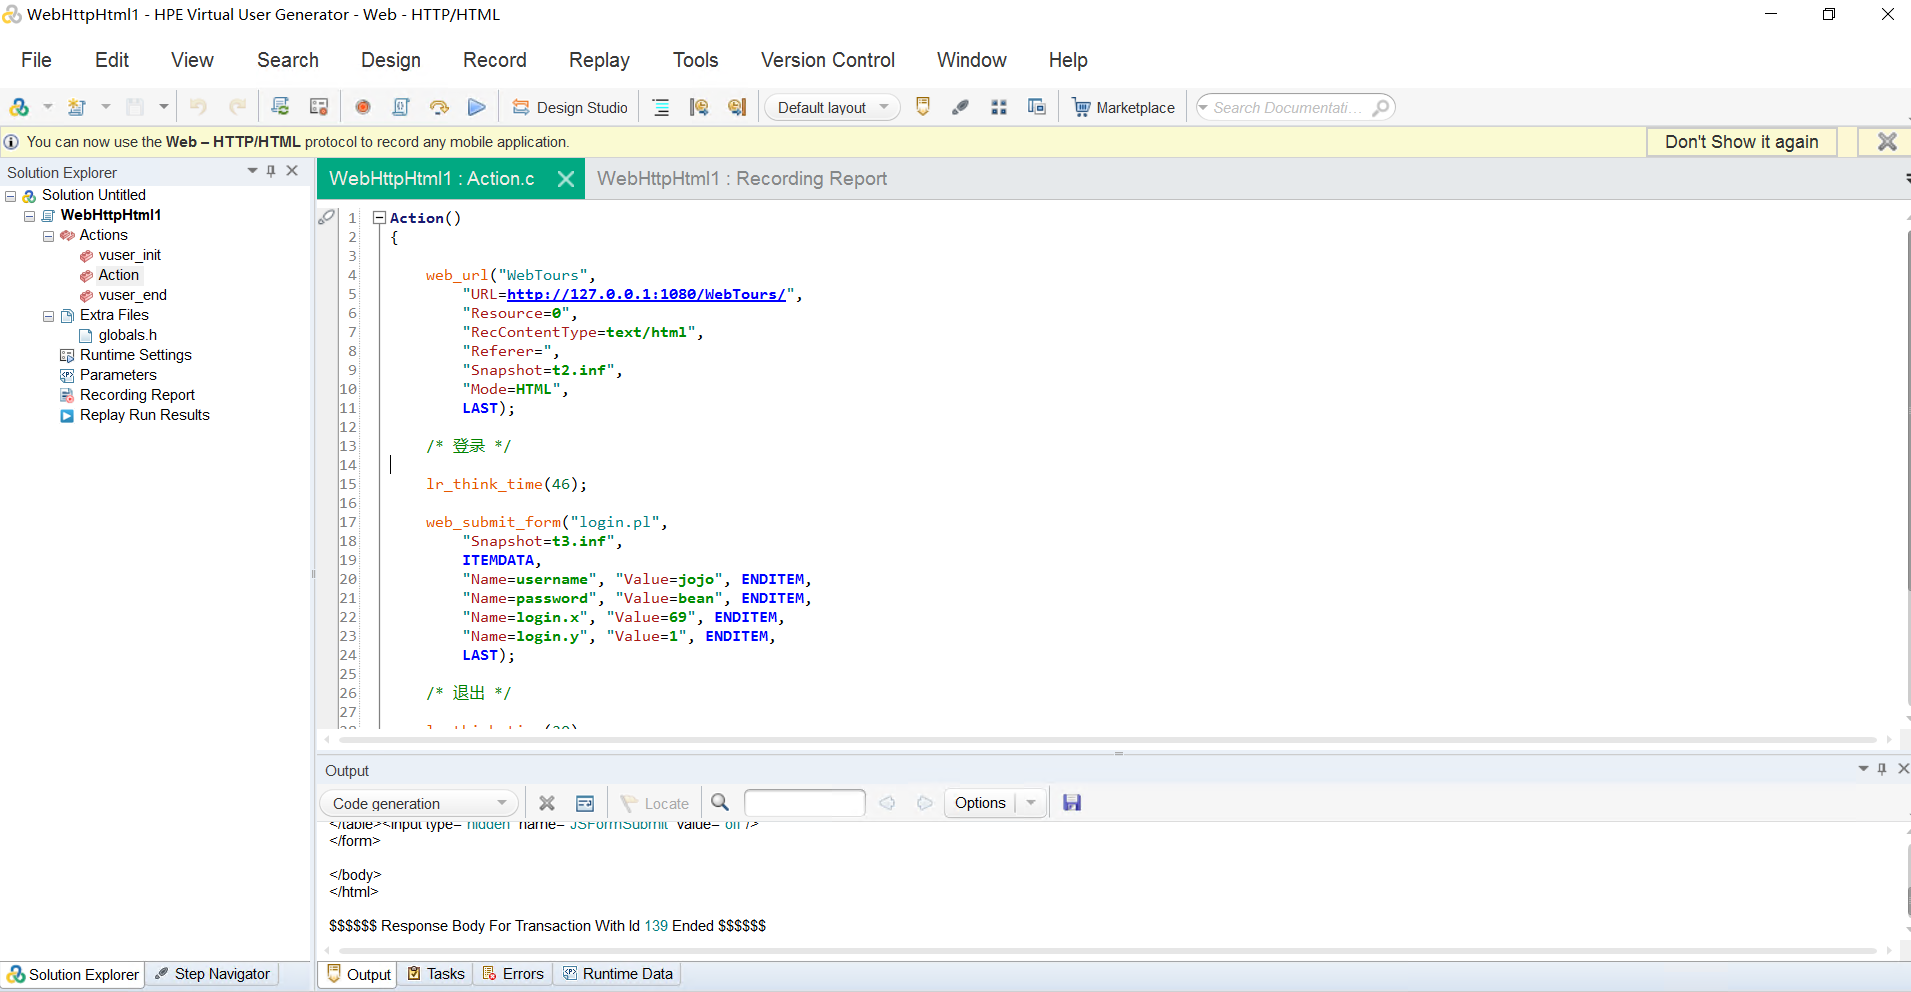Switch to the Step Navigator tab
The image size is (1911, 992).
(213, 974)
